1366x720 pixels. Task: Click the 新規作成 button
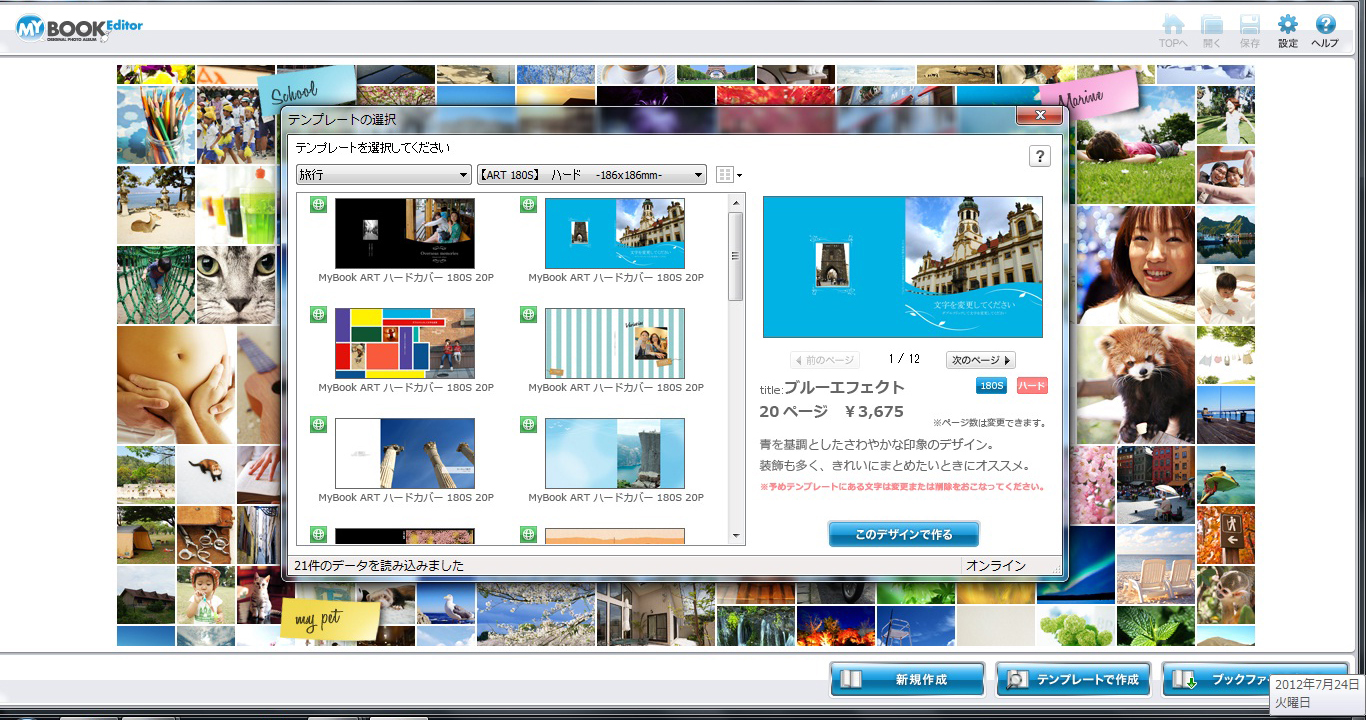(x=906, y=680)
